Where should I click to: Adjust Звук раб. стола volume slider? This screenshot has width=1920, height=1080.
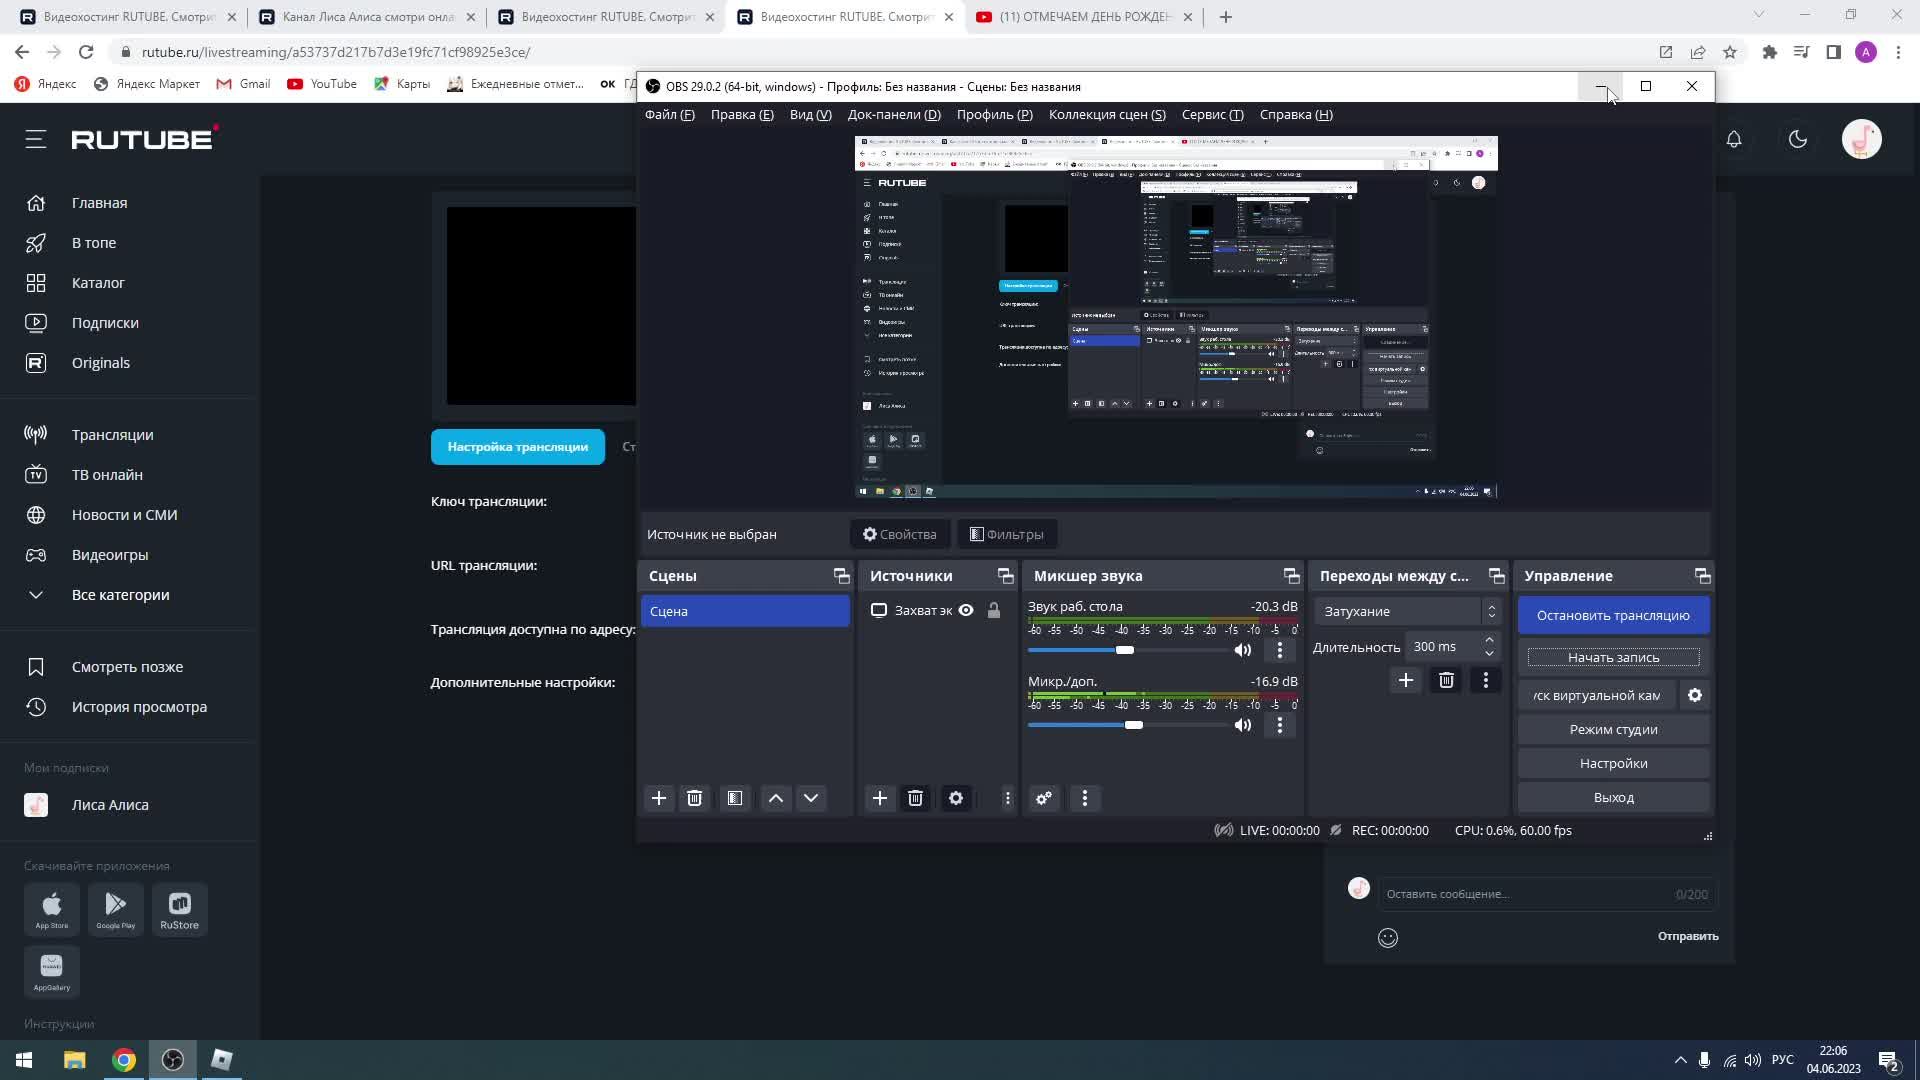coord(1125,650)
